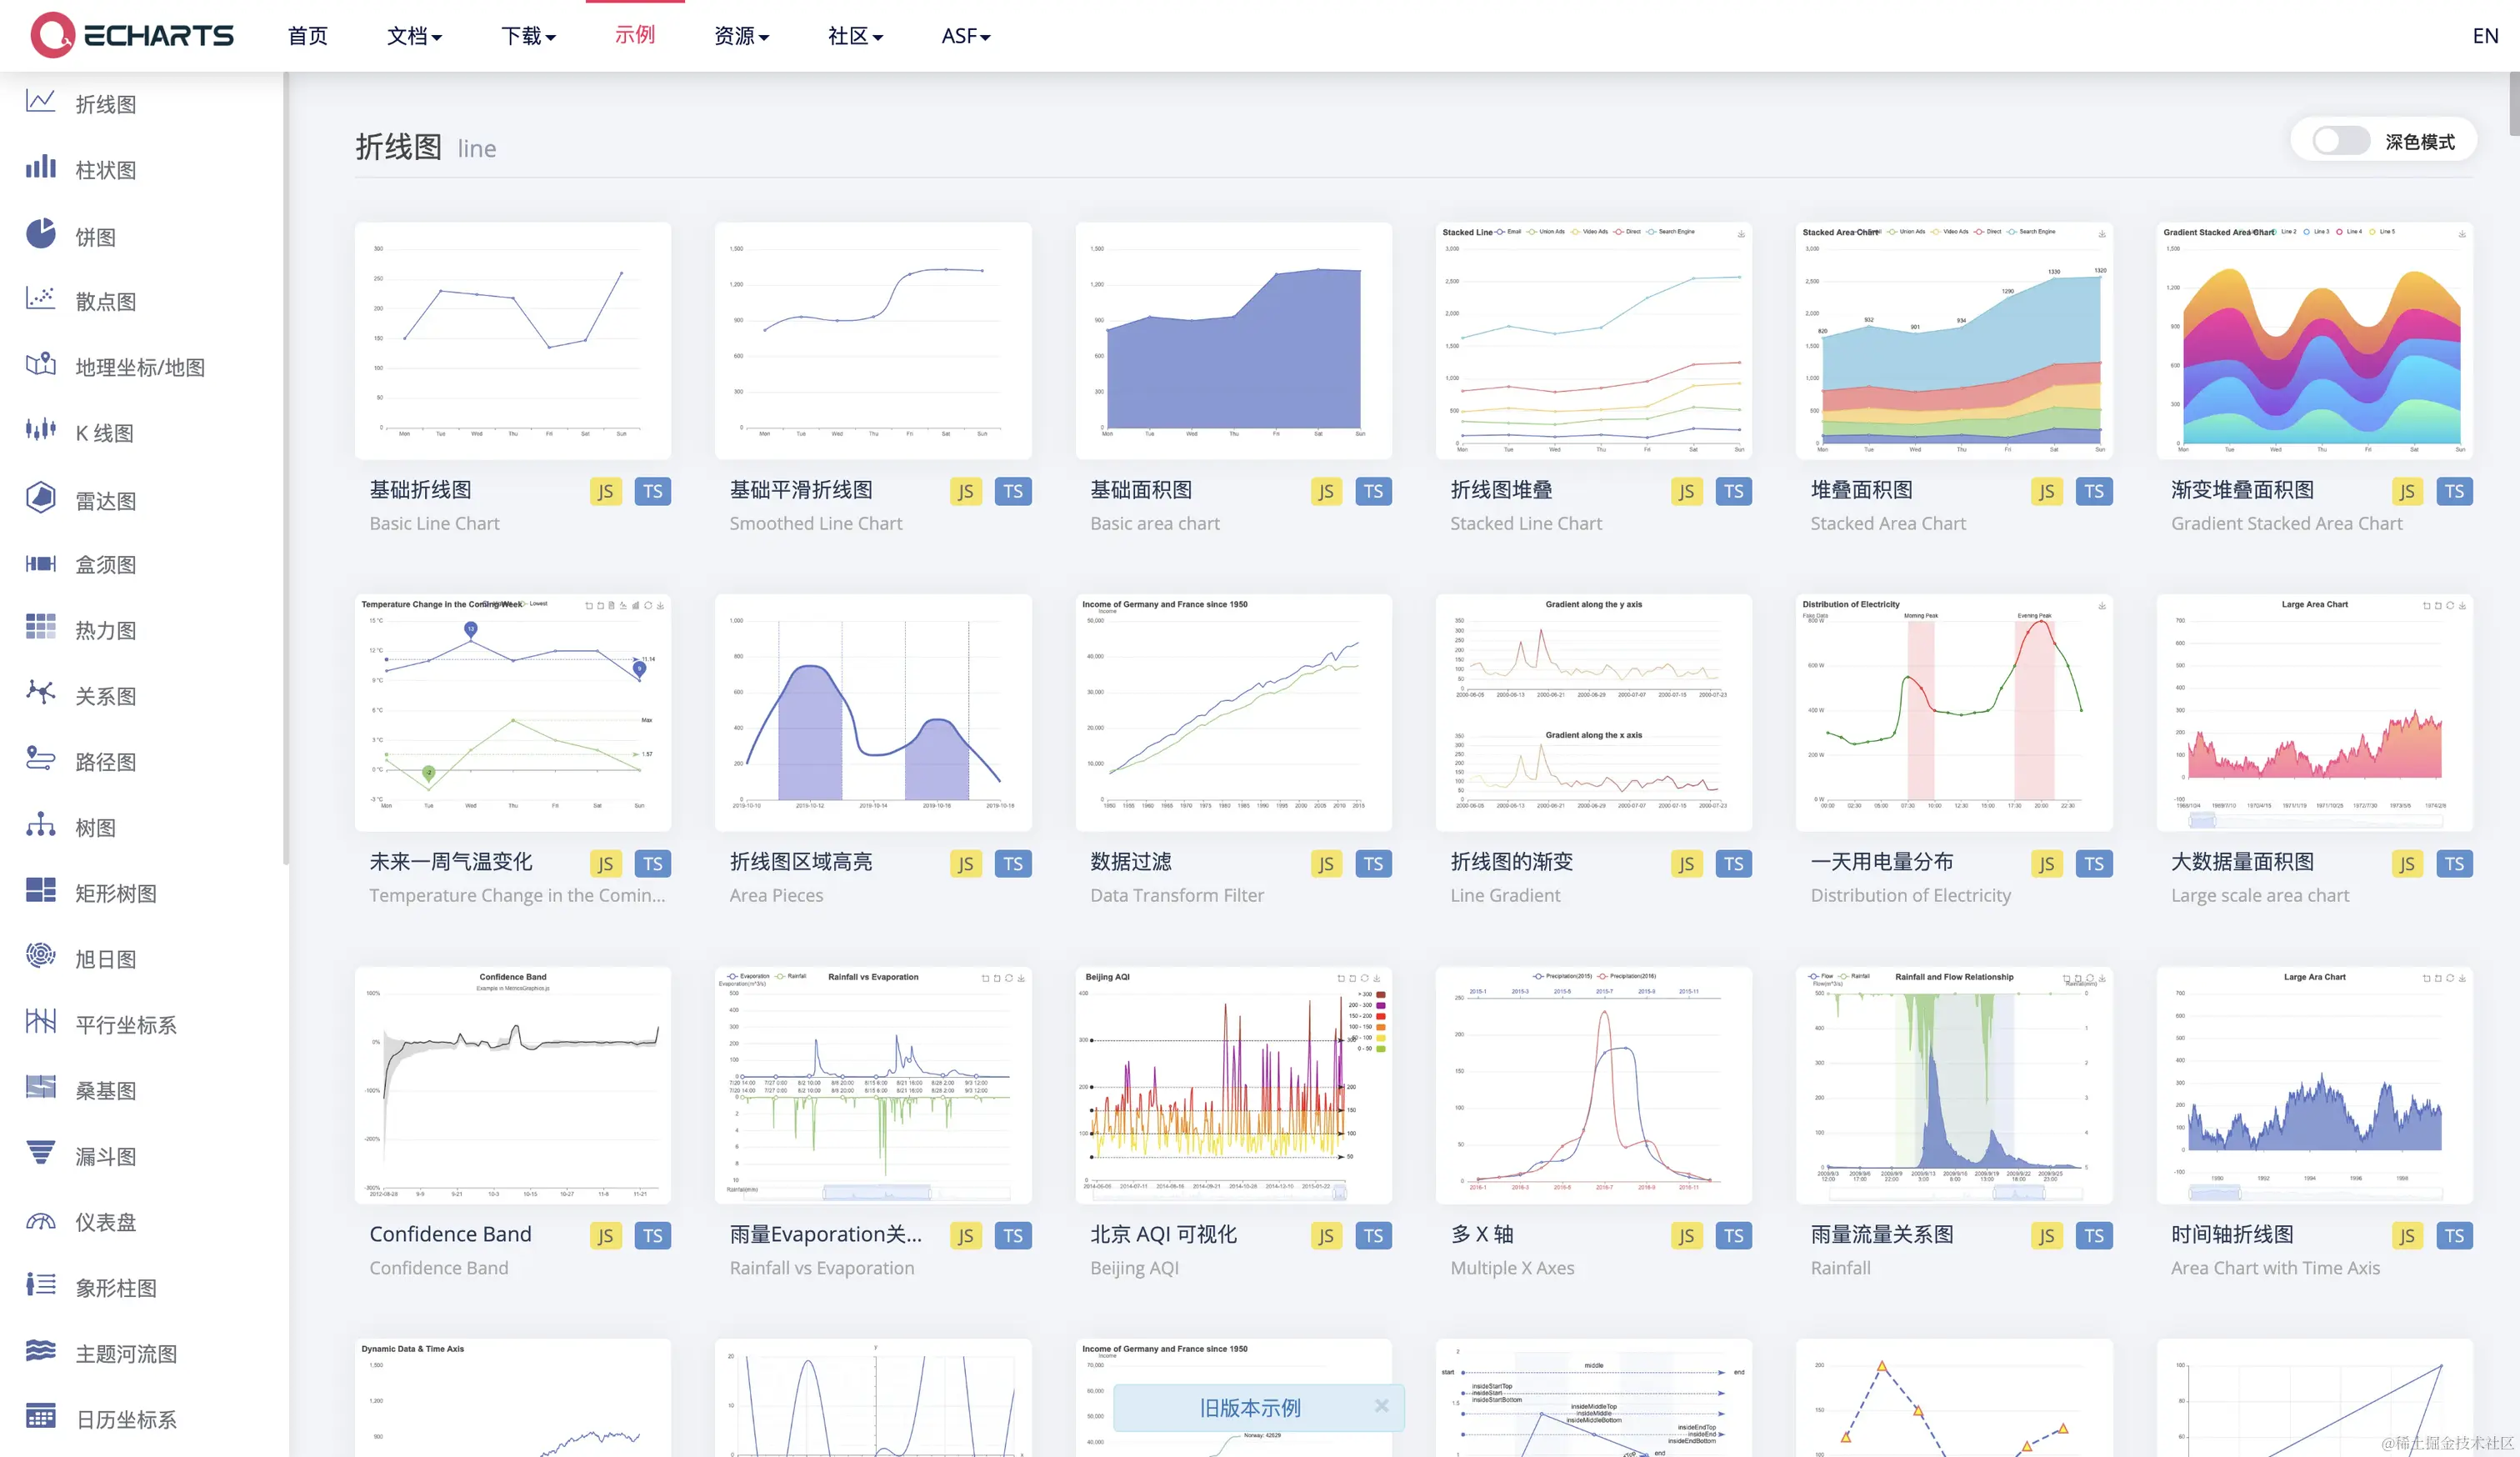The width and height of the screenshot is (2520, 1457).
Task: Open TS version of Basic area chart
Action: 1373,491
